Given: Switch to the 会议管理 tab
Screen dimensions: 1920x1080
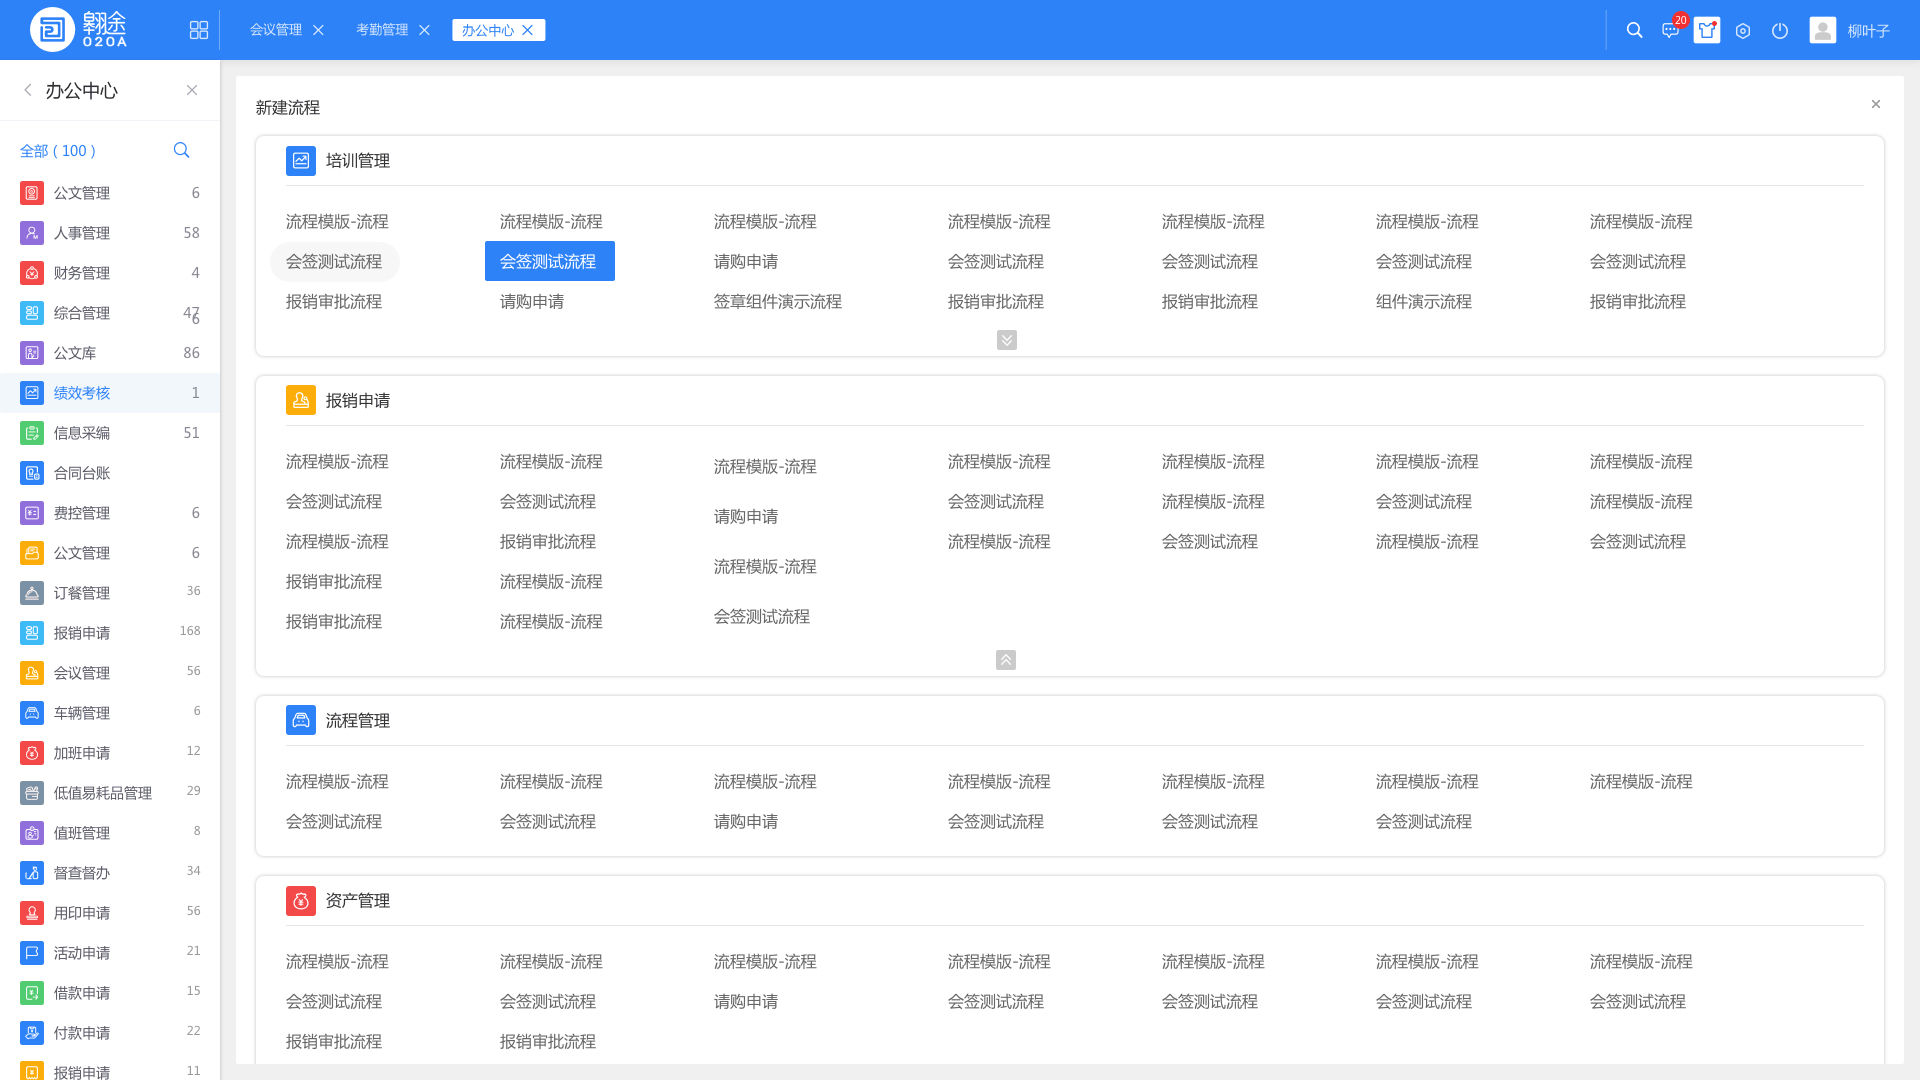Looking at the screenshot, I should click(276, 30).
